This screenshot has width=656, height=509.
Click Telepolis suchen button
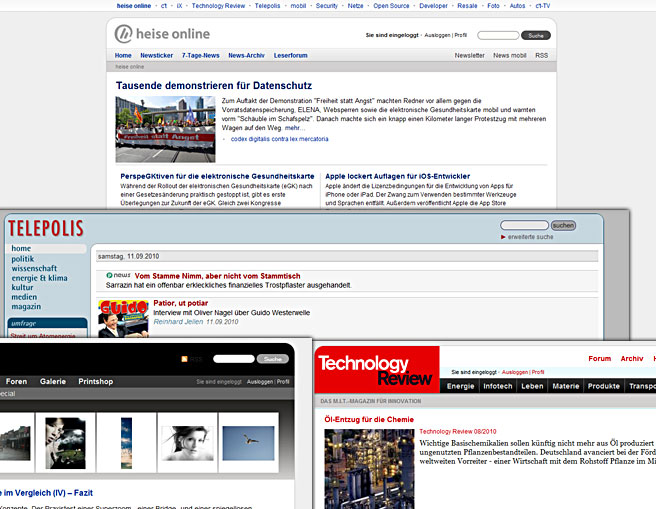click(563, 225)
